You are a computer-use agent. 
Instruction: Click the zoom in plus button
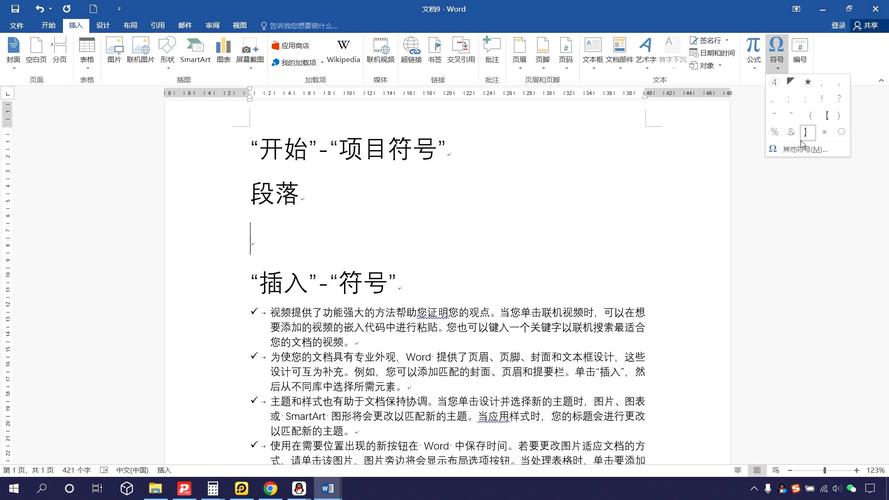(856, 470)
